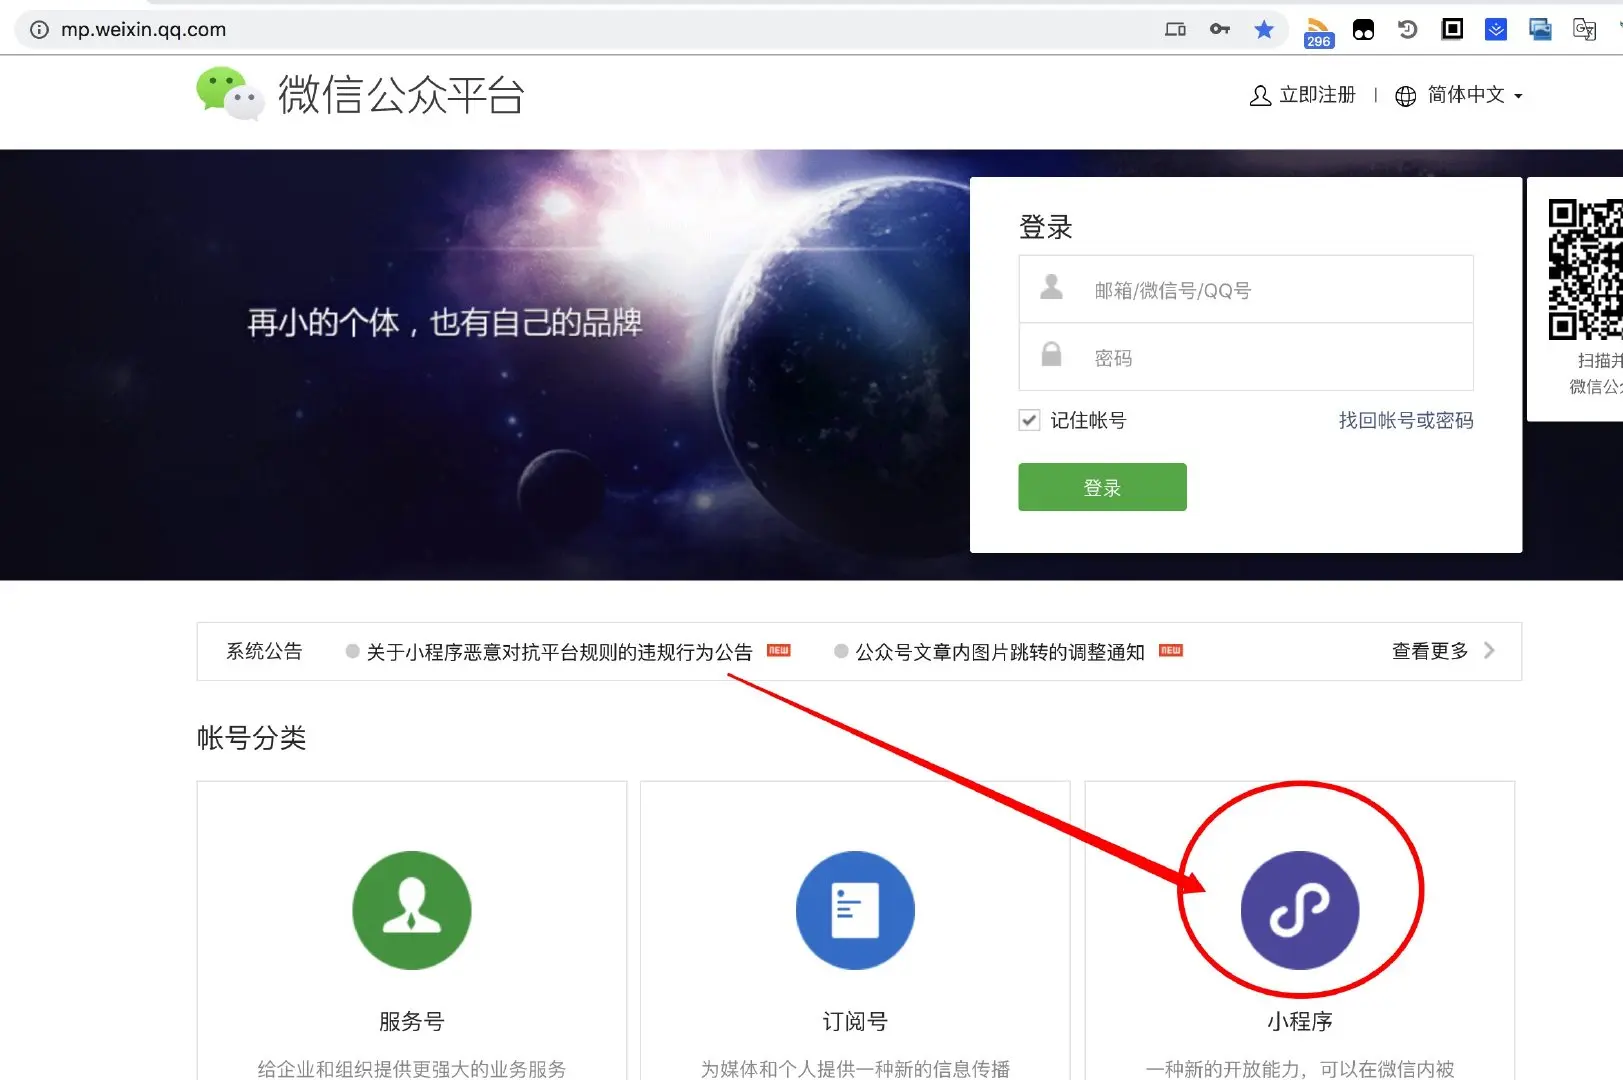
Task: Click 找回帐号或密码 link
Action: (x=1406, y=421)
